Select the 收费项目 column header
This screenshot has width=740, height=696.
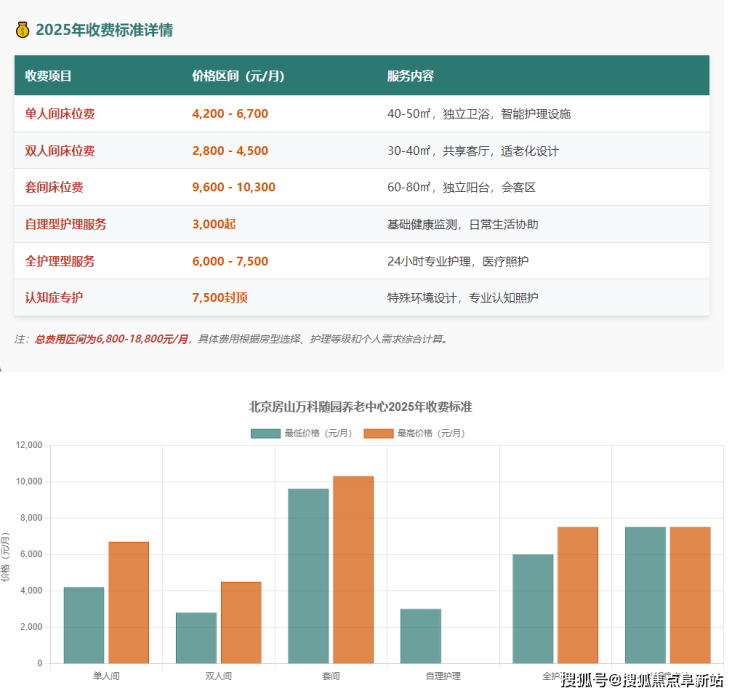click(x=48, y=76)
